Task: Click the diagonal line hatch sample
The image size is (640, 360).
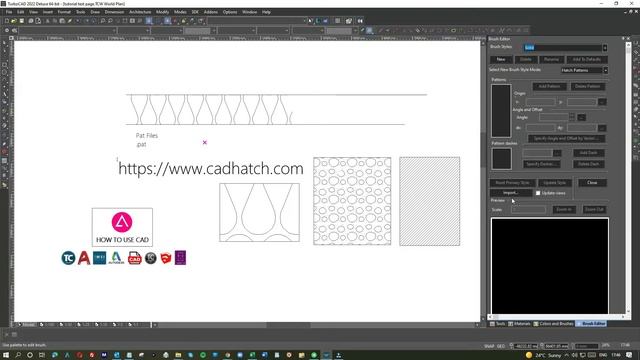Action: pos(429,201)
